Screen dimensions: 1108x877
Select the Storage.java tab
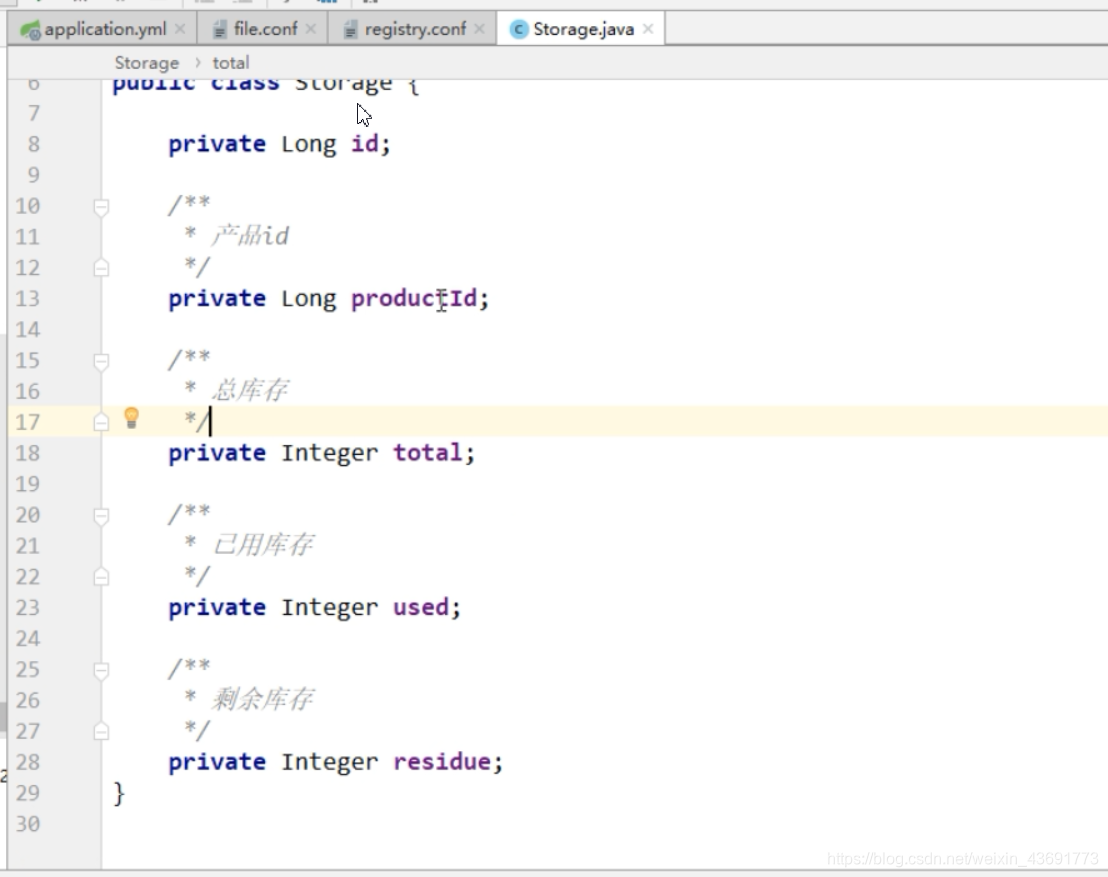point(583,29)
